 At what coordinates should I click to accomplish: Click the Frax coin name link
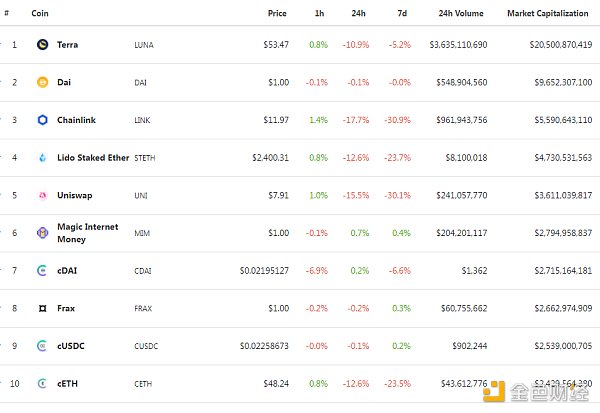tap(66, 308)
